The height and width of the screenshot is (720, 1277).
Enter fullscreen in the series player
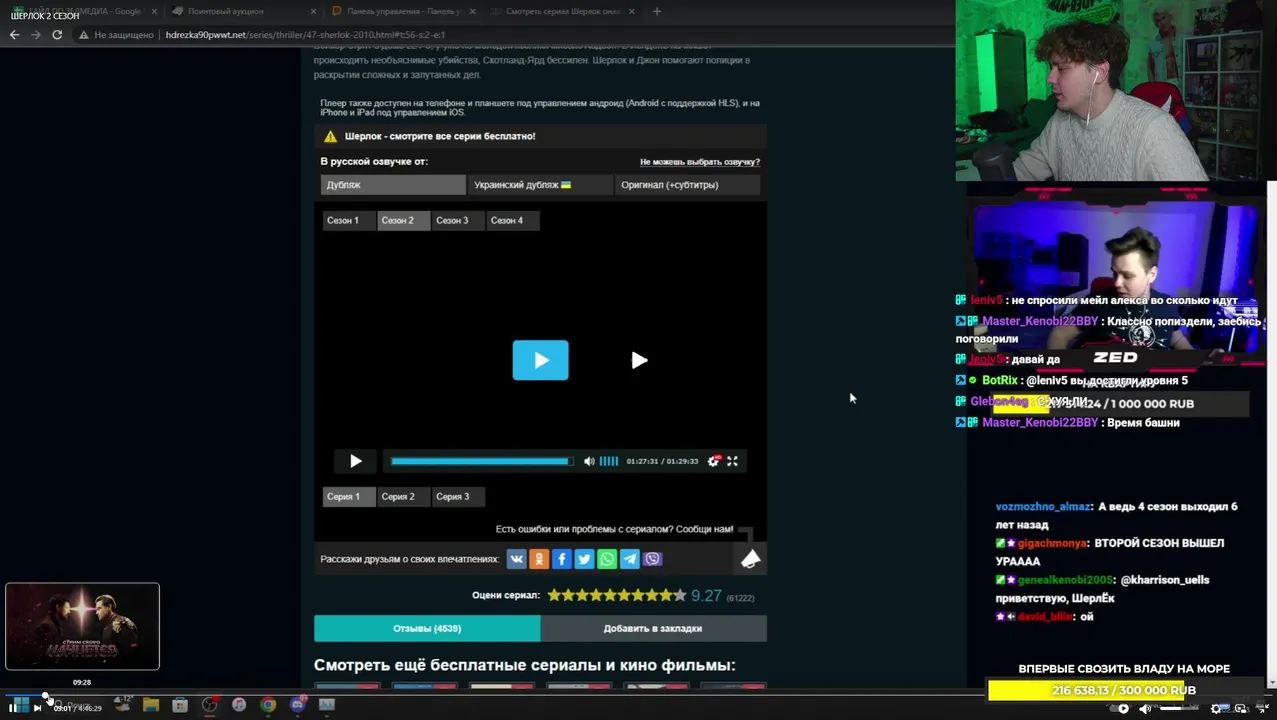pos(732,461)
